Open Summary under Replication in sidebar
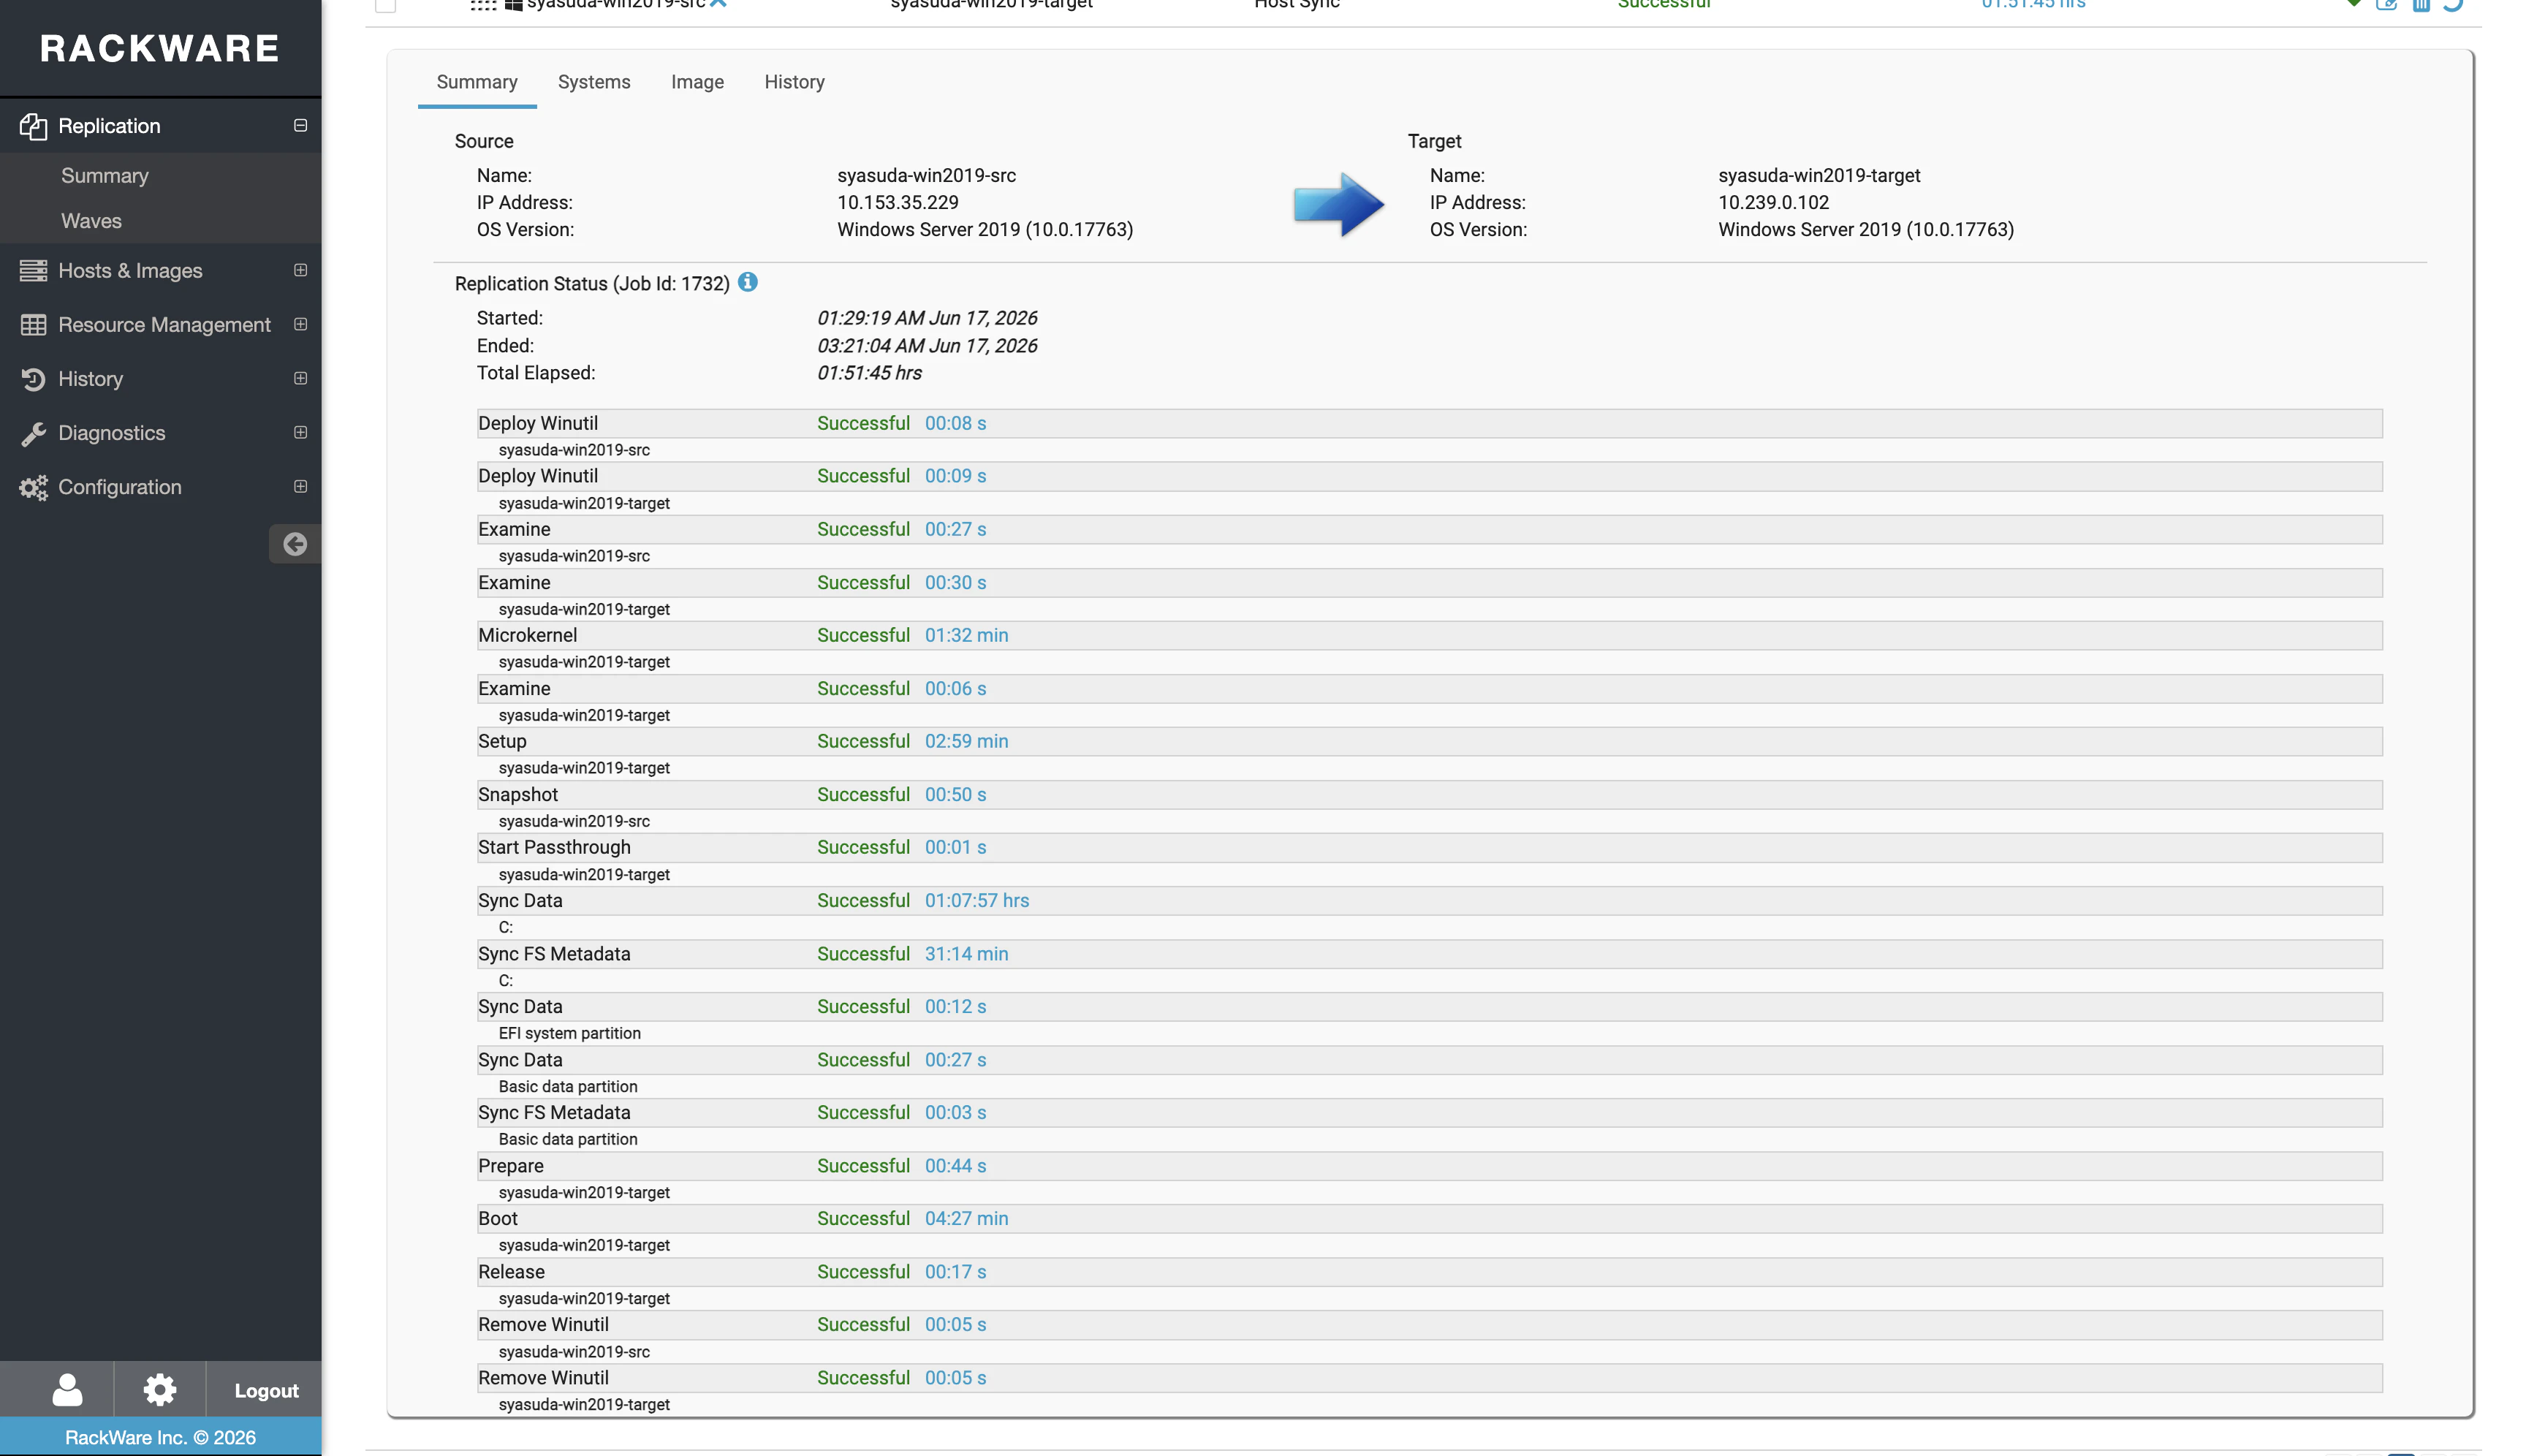Viewport: 2526px width, 1456px height. (105, 176)
